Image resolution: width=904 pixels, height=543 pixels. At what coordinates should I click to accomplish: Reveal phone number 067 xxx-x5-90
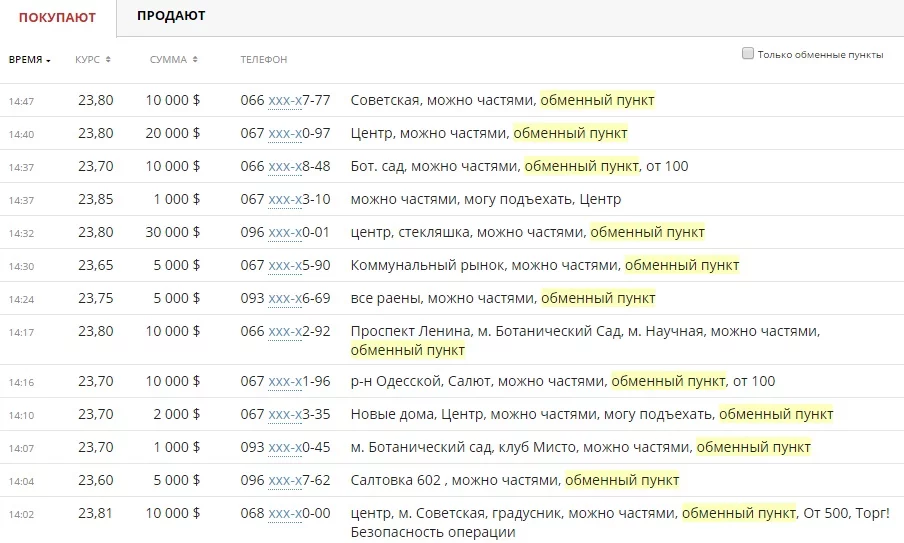click(284, 265)
